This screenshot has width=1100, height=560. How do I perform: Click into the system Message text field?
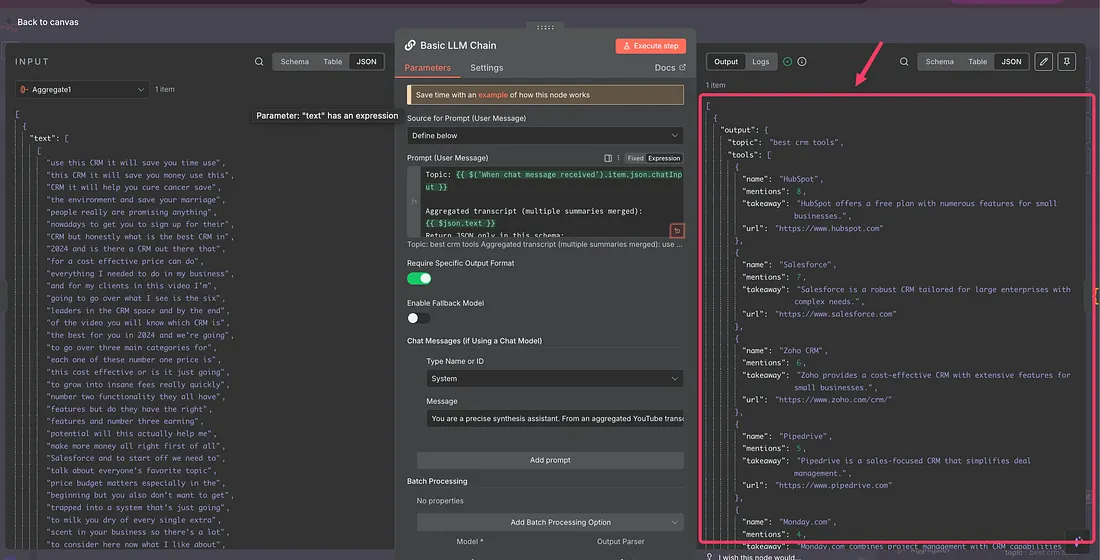[x=555, y=419]
